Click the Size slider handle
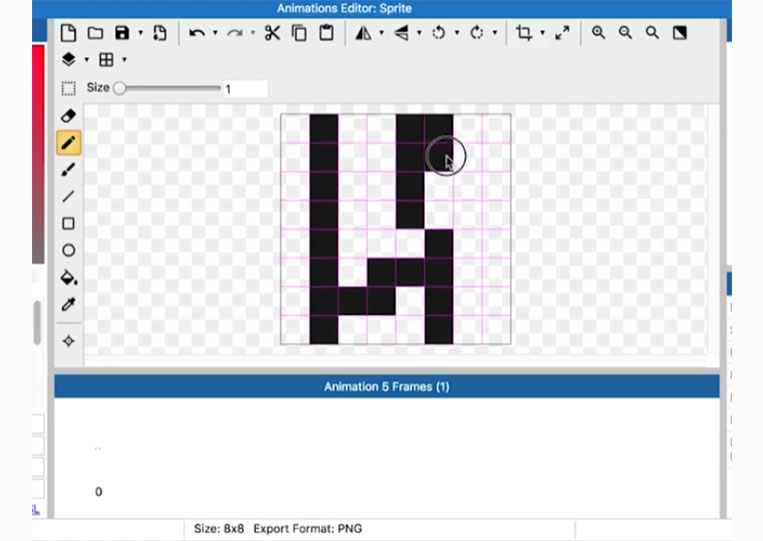Screen dimensions: 763x541 tap(119, 88)
